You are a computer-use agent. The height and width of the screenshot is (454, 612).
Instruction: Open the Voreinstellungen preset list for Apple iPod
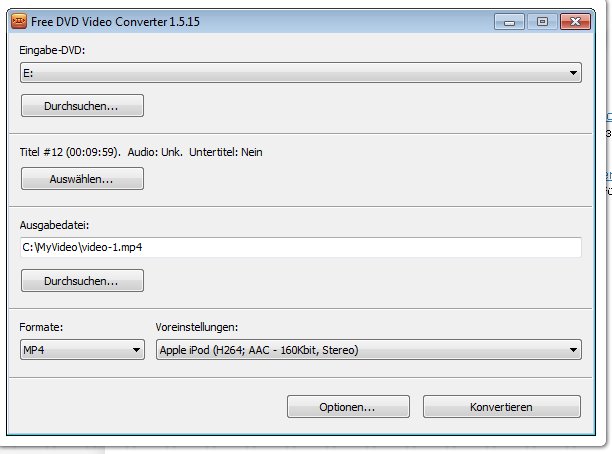coord(368,350)
